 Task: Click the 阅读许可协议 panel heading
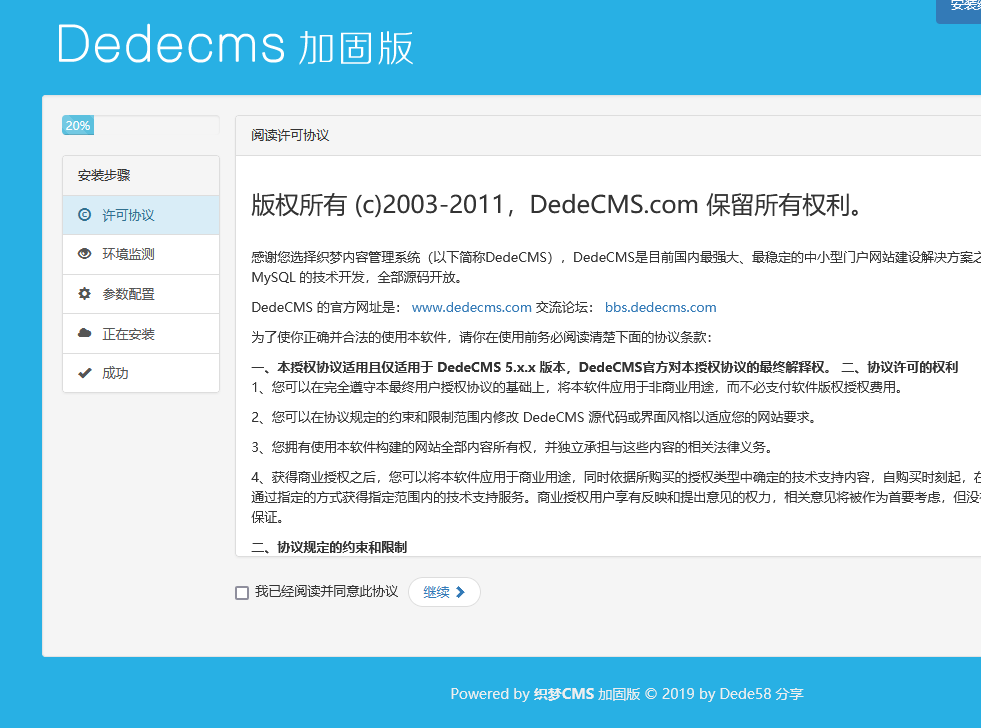pyautogui.click(x=290, y=135)
